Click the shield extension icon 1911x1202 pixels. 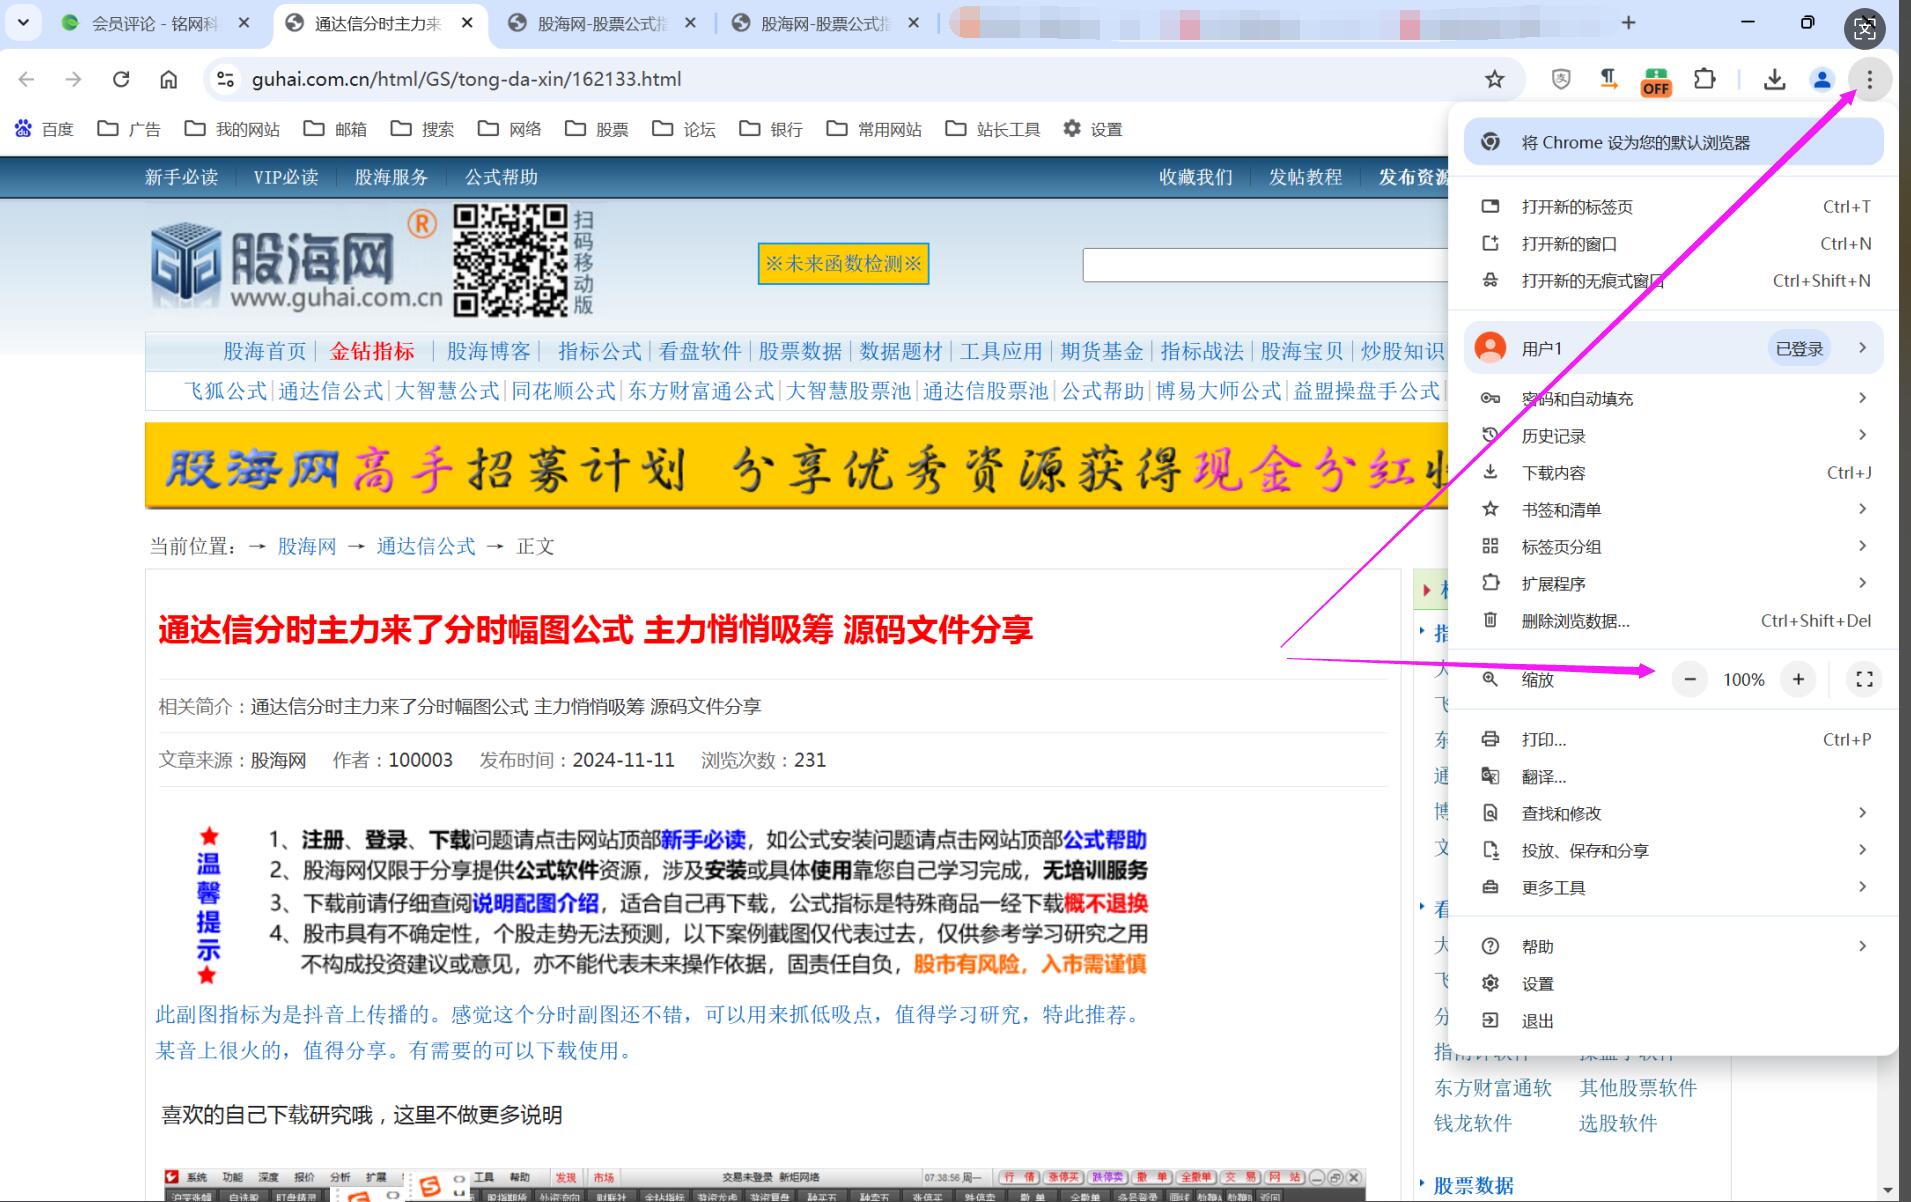[1561, 79]
